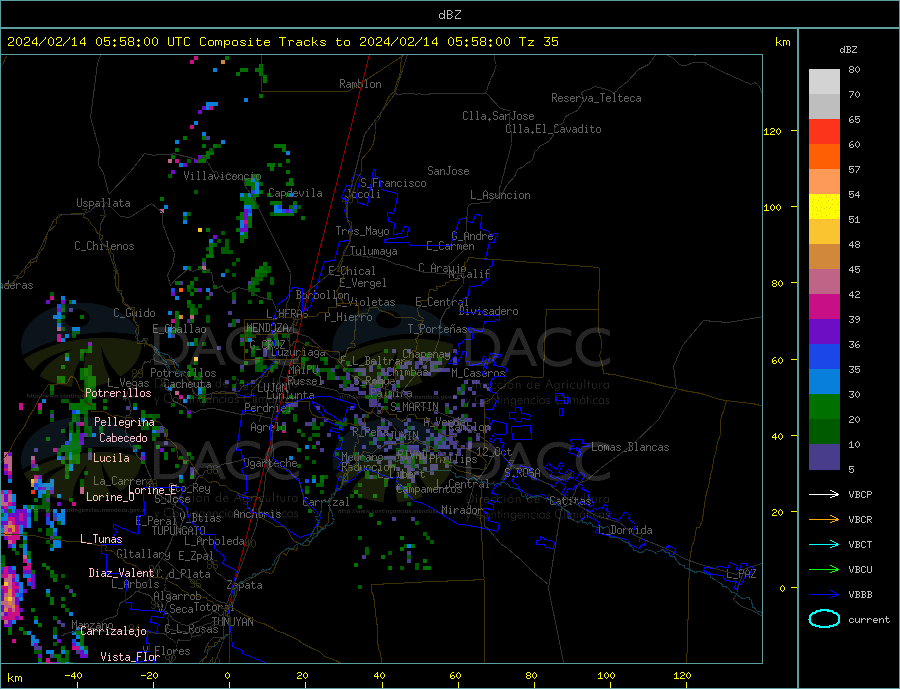Click the Divisadero map label
Image resolution: width=900 pixels, height=689 pixels.
(x=488, y=311)
